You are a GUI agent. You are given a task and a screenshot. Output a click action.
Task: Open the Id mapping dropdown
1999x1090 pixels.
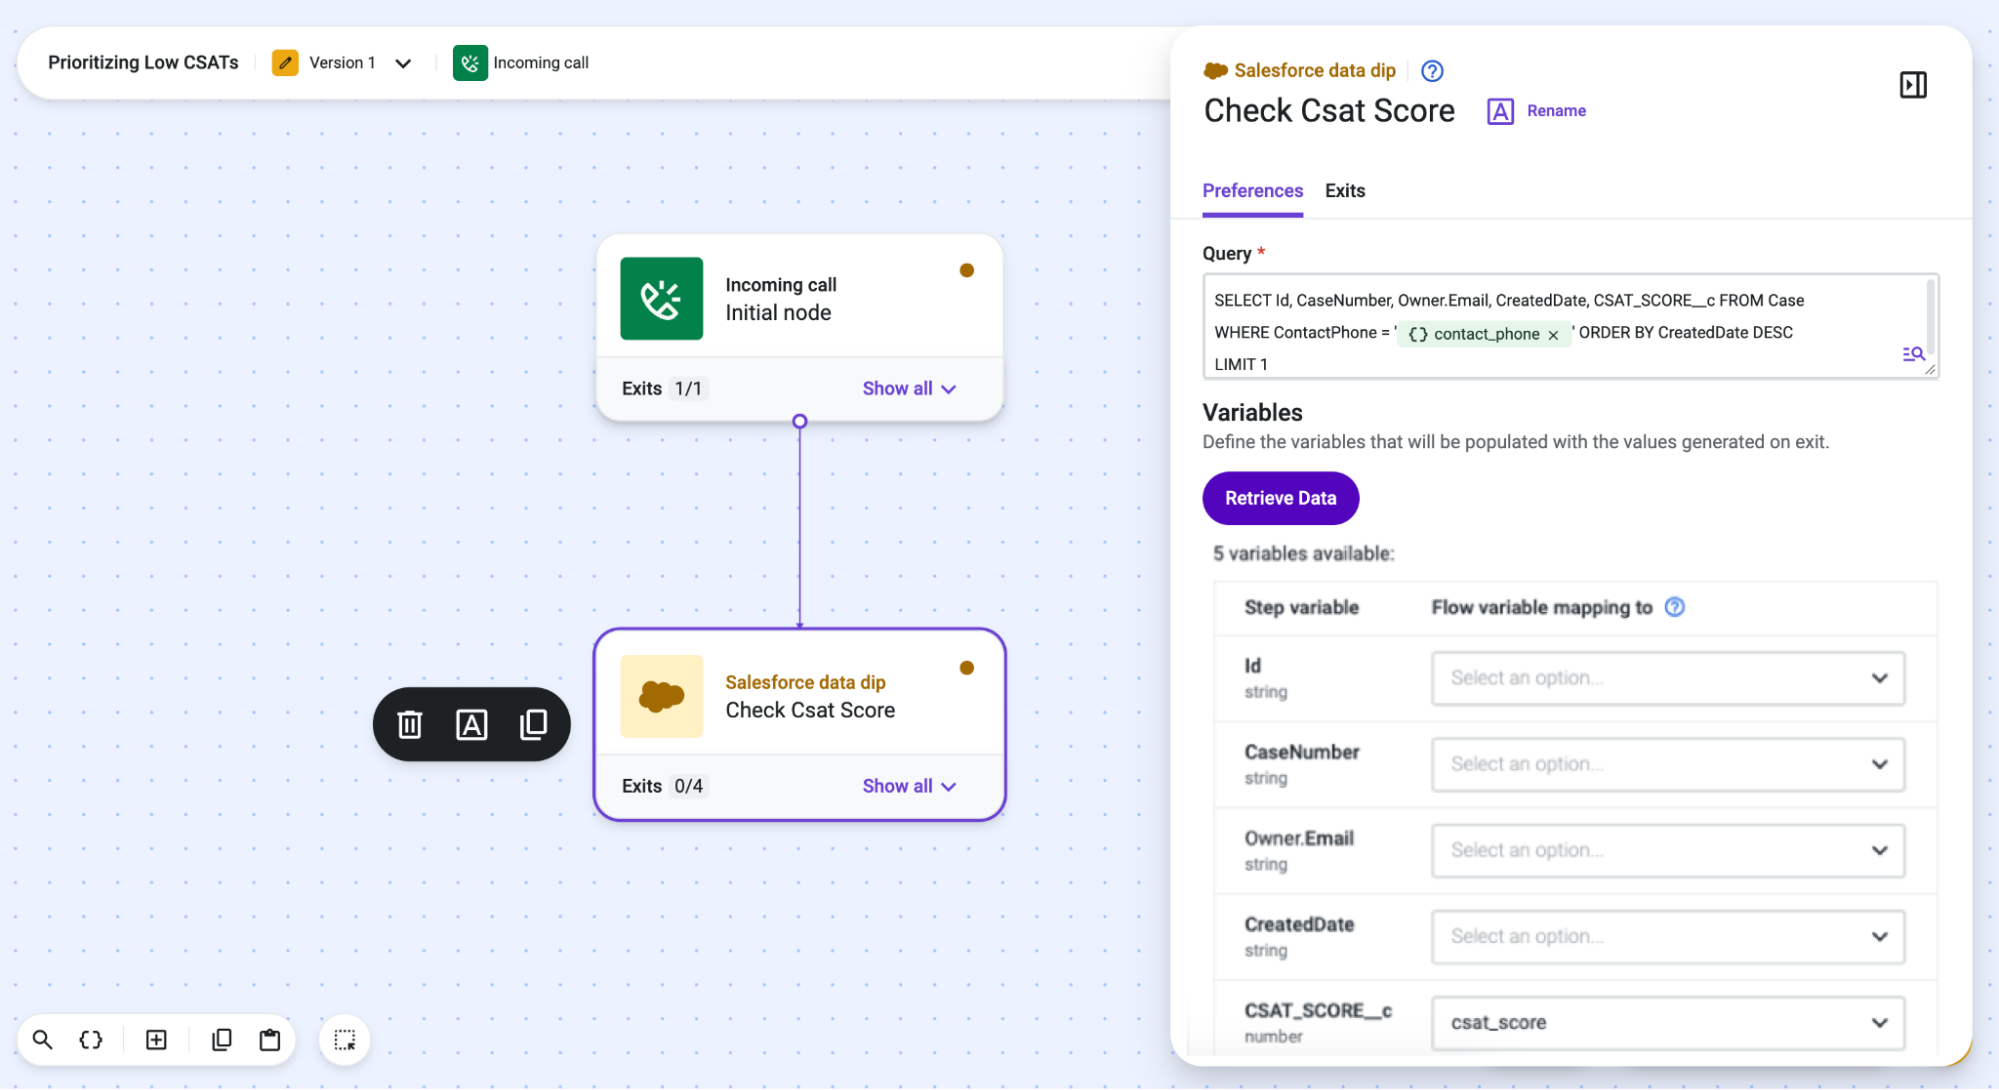pos(1668,678)
